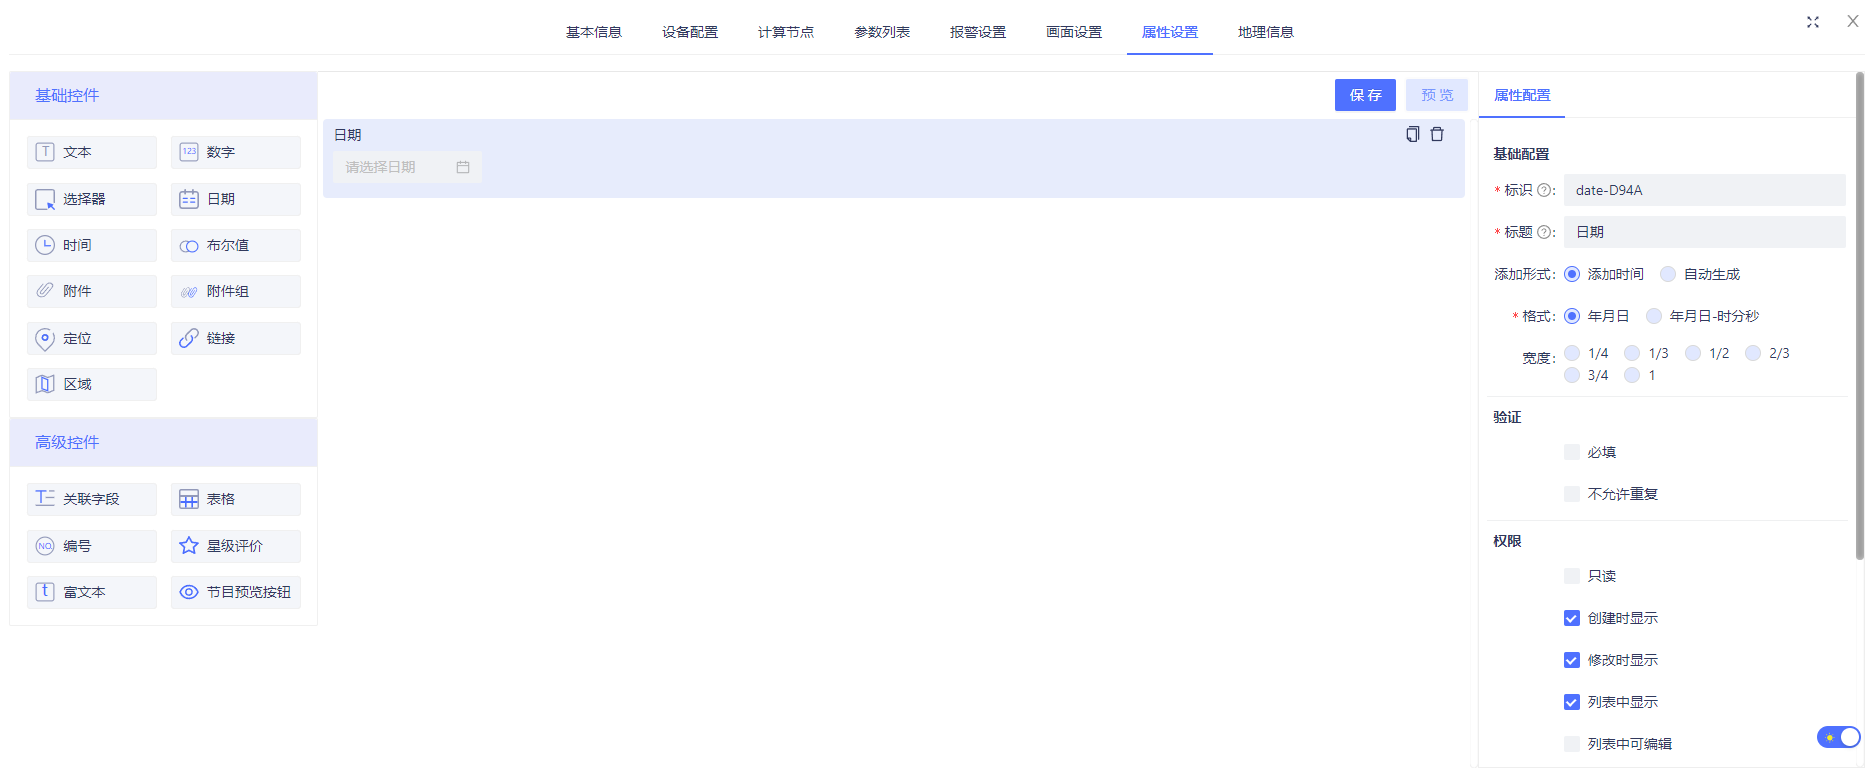The height and width of the screenshot is (773, 1868).
Task: Close the dialog with X icon
Action: point(1853,21)
